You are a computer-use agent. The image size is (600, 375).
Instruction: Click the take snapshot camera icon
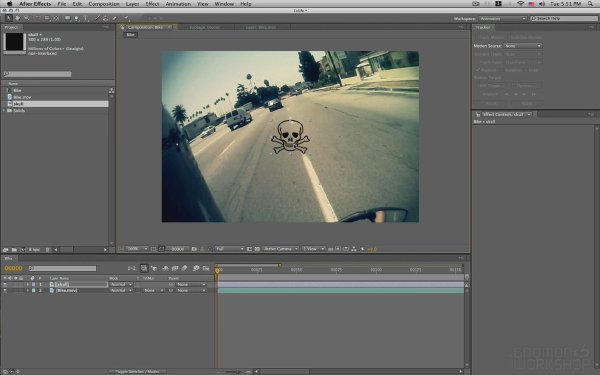[x=194, y=249]
